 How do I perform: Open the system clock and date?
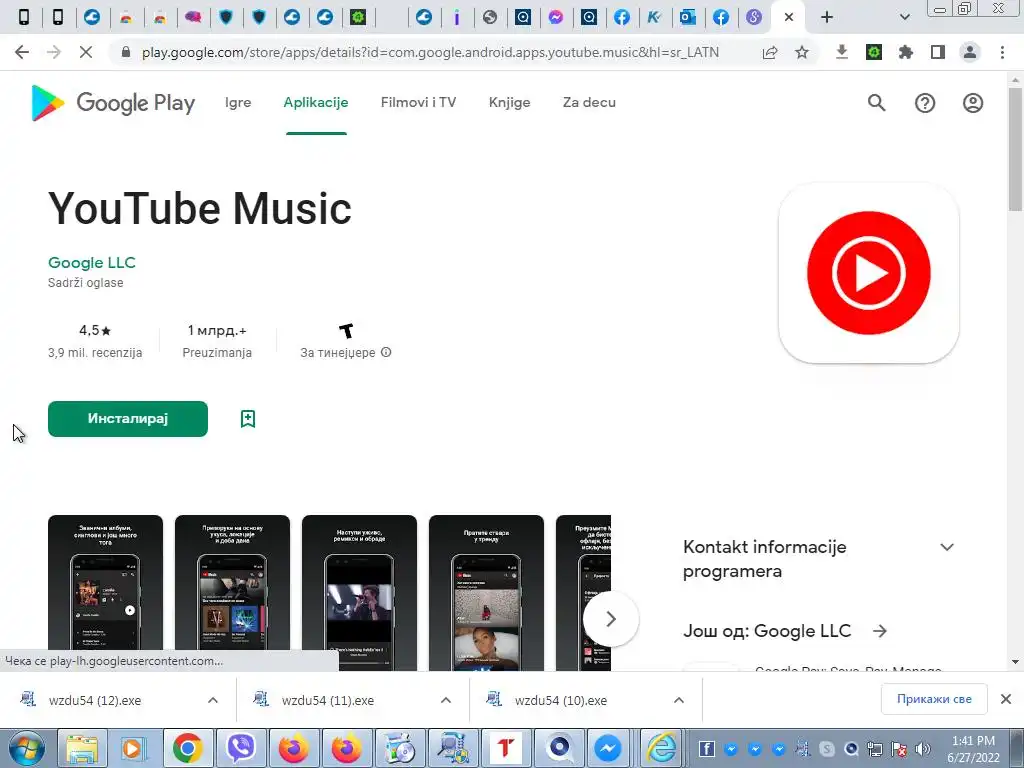coord(973,749)
